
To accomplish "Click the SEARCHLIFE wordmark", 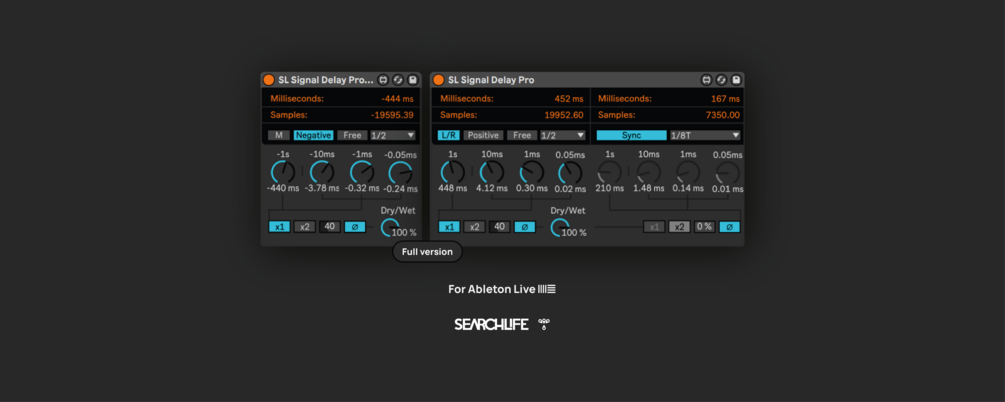I will point(492,324).
